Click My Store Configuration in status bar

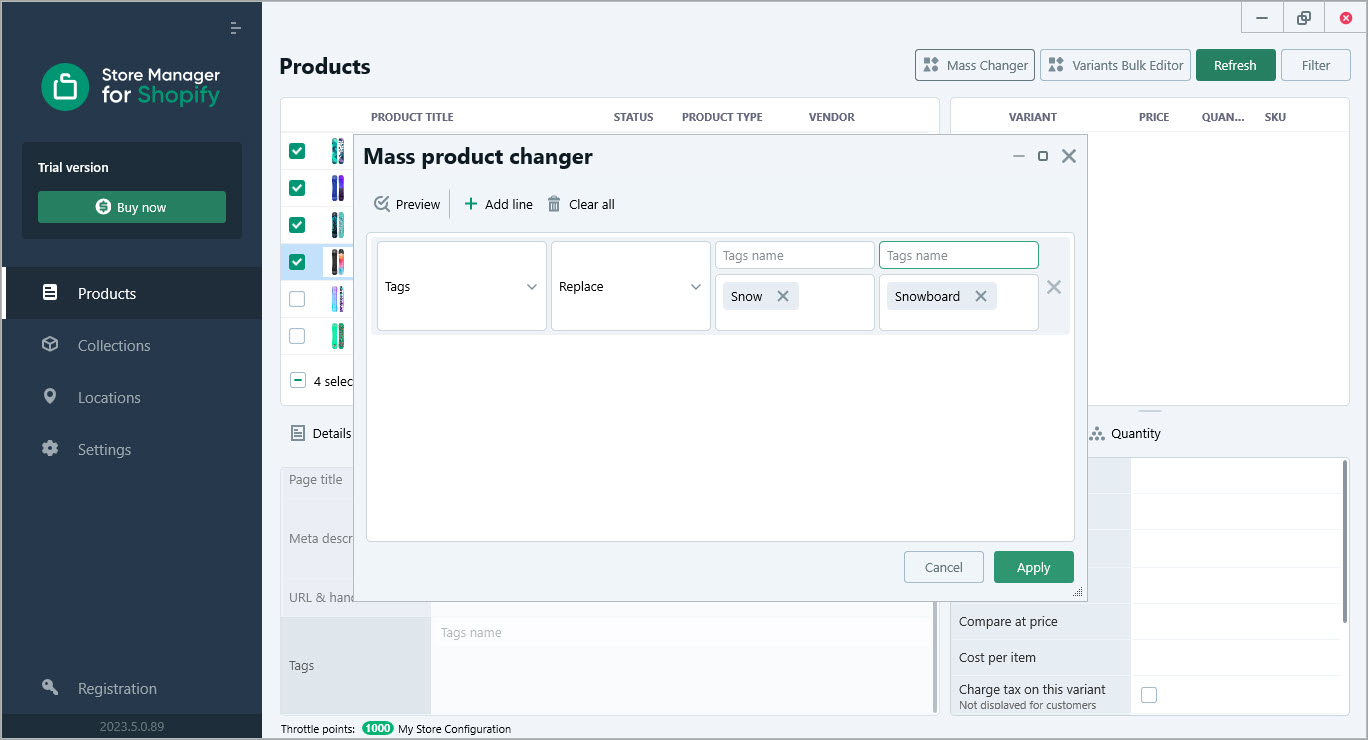pos(455,729)
